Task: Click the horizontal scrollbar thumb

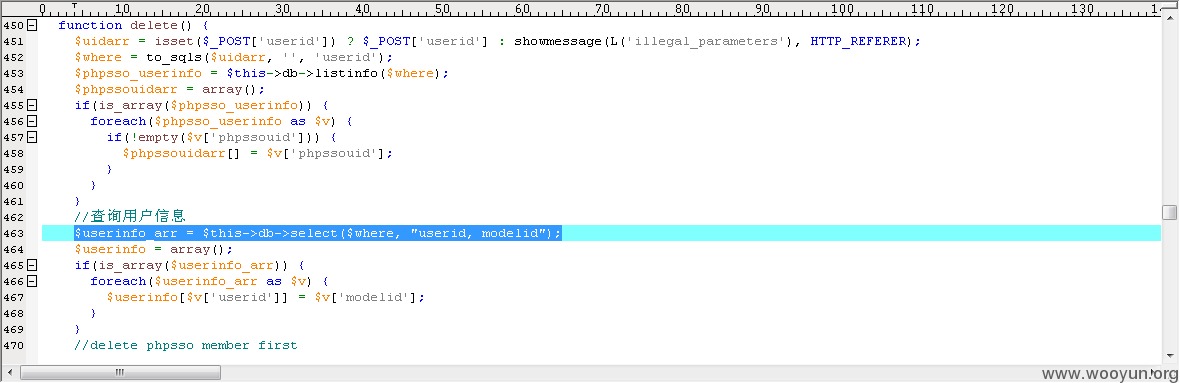Action: 120,372
